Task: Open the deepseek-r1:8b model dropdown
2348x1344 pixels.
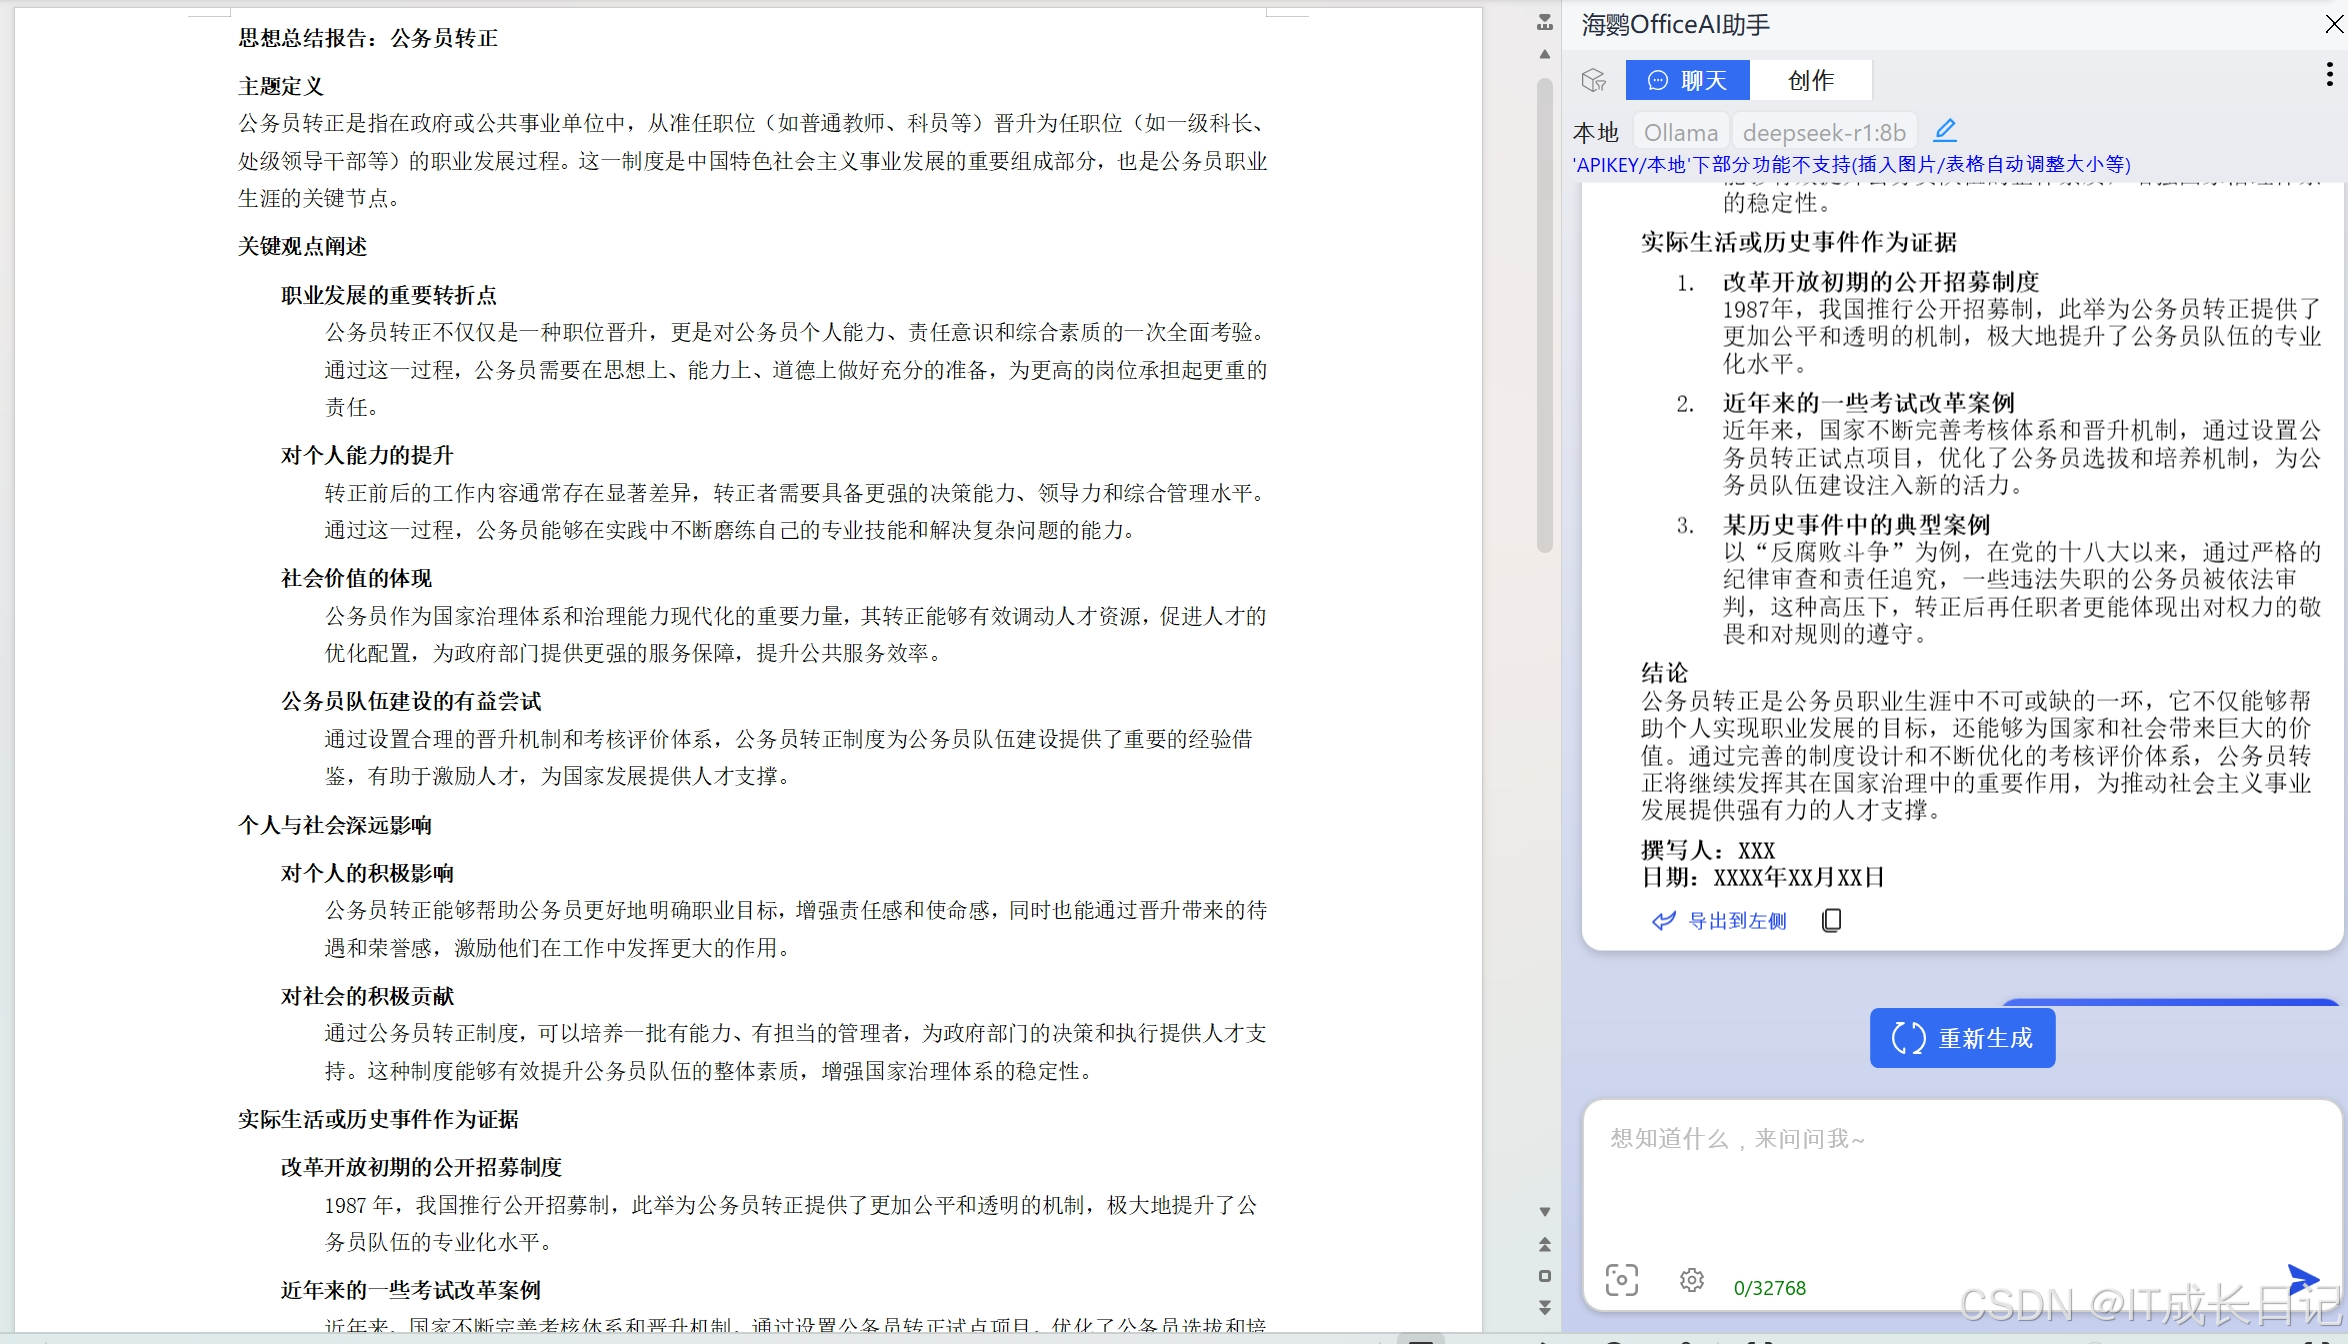Action: (1824, 132)
